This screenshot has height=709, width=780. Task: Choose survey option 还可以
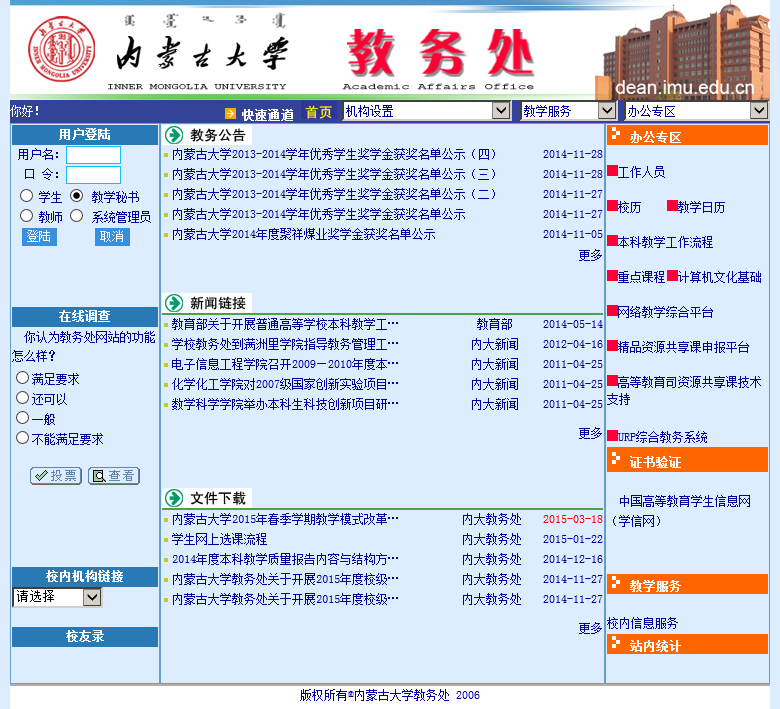click(x=22, y=398)
